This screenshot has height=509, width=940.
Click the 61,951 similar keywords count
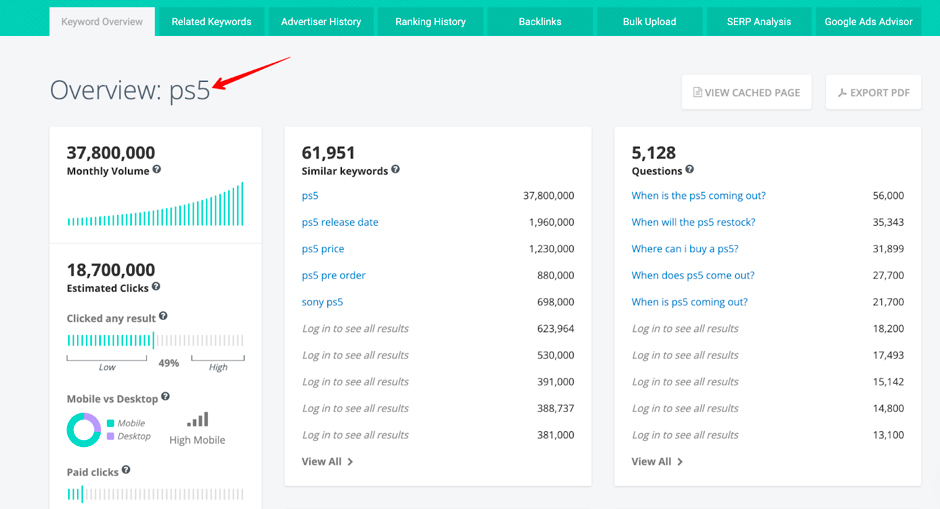pos(328,153)
